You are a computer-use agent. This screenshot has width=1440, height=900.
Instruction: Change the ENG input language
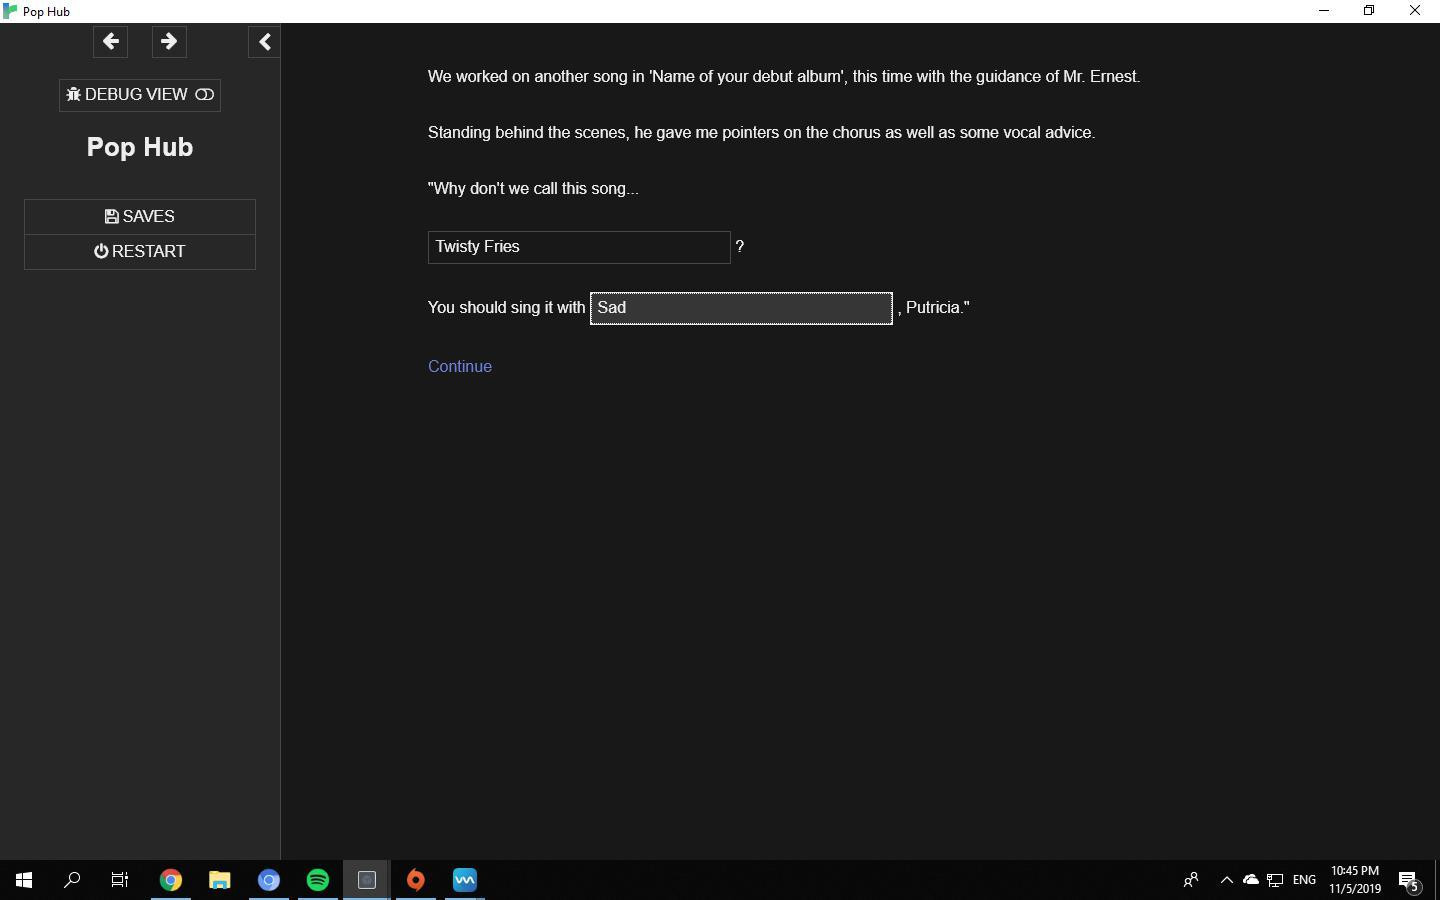click(x=1304, y=880)
